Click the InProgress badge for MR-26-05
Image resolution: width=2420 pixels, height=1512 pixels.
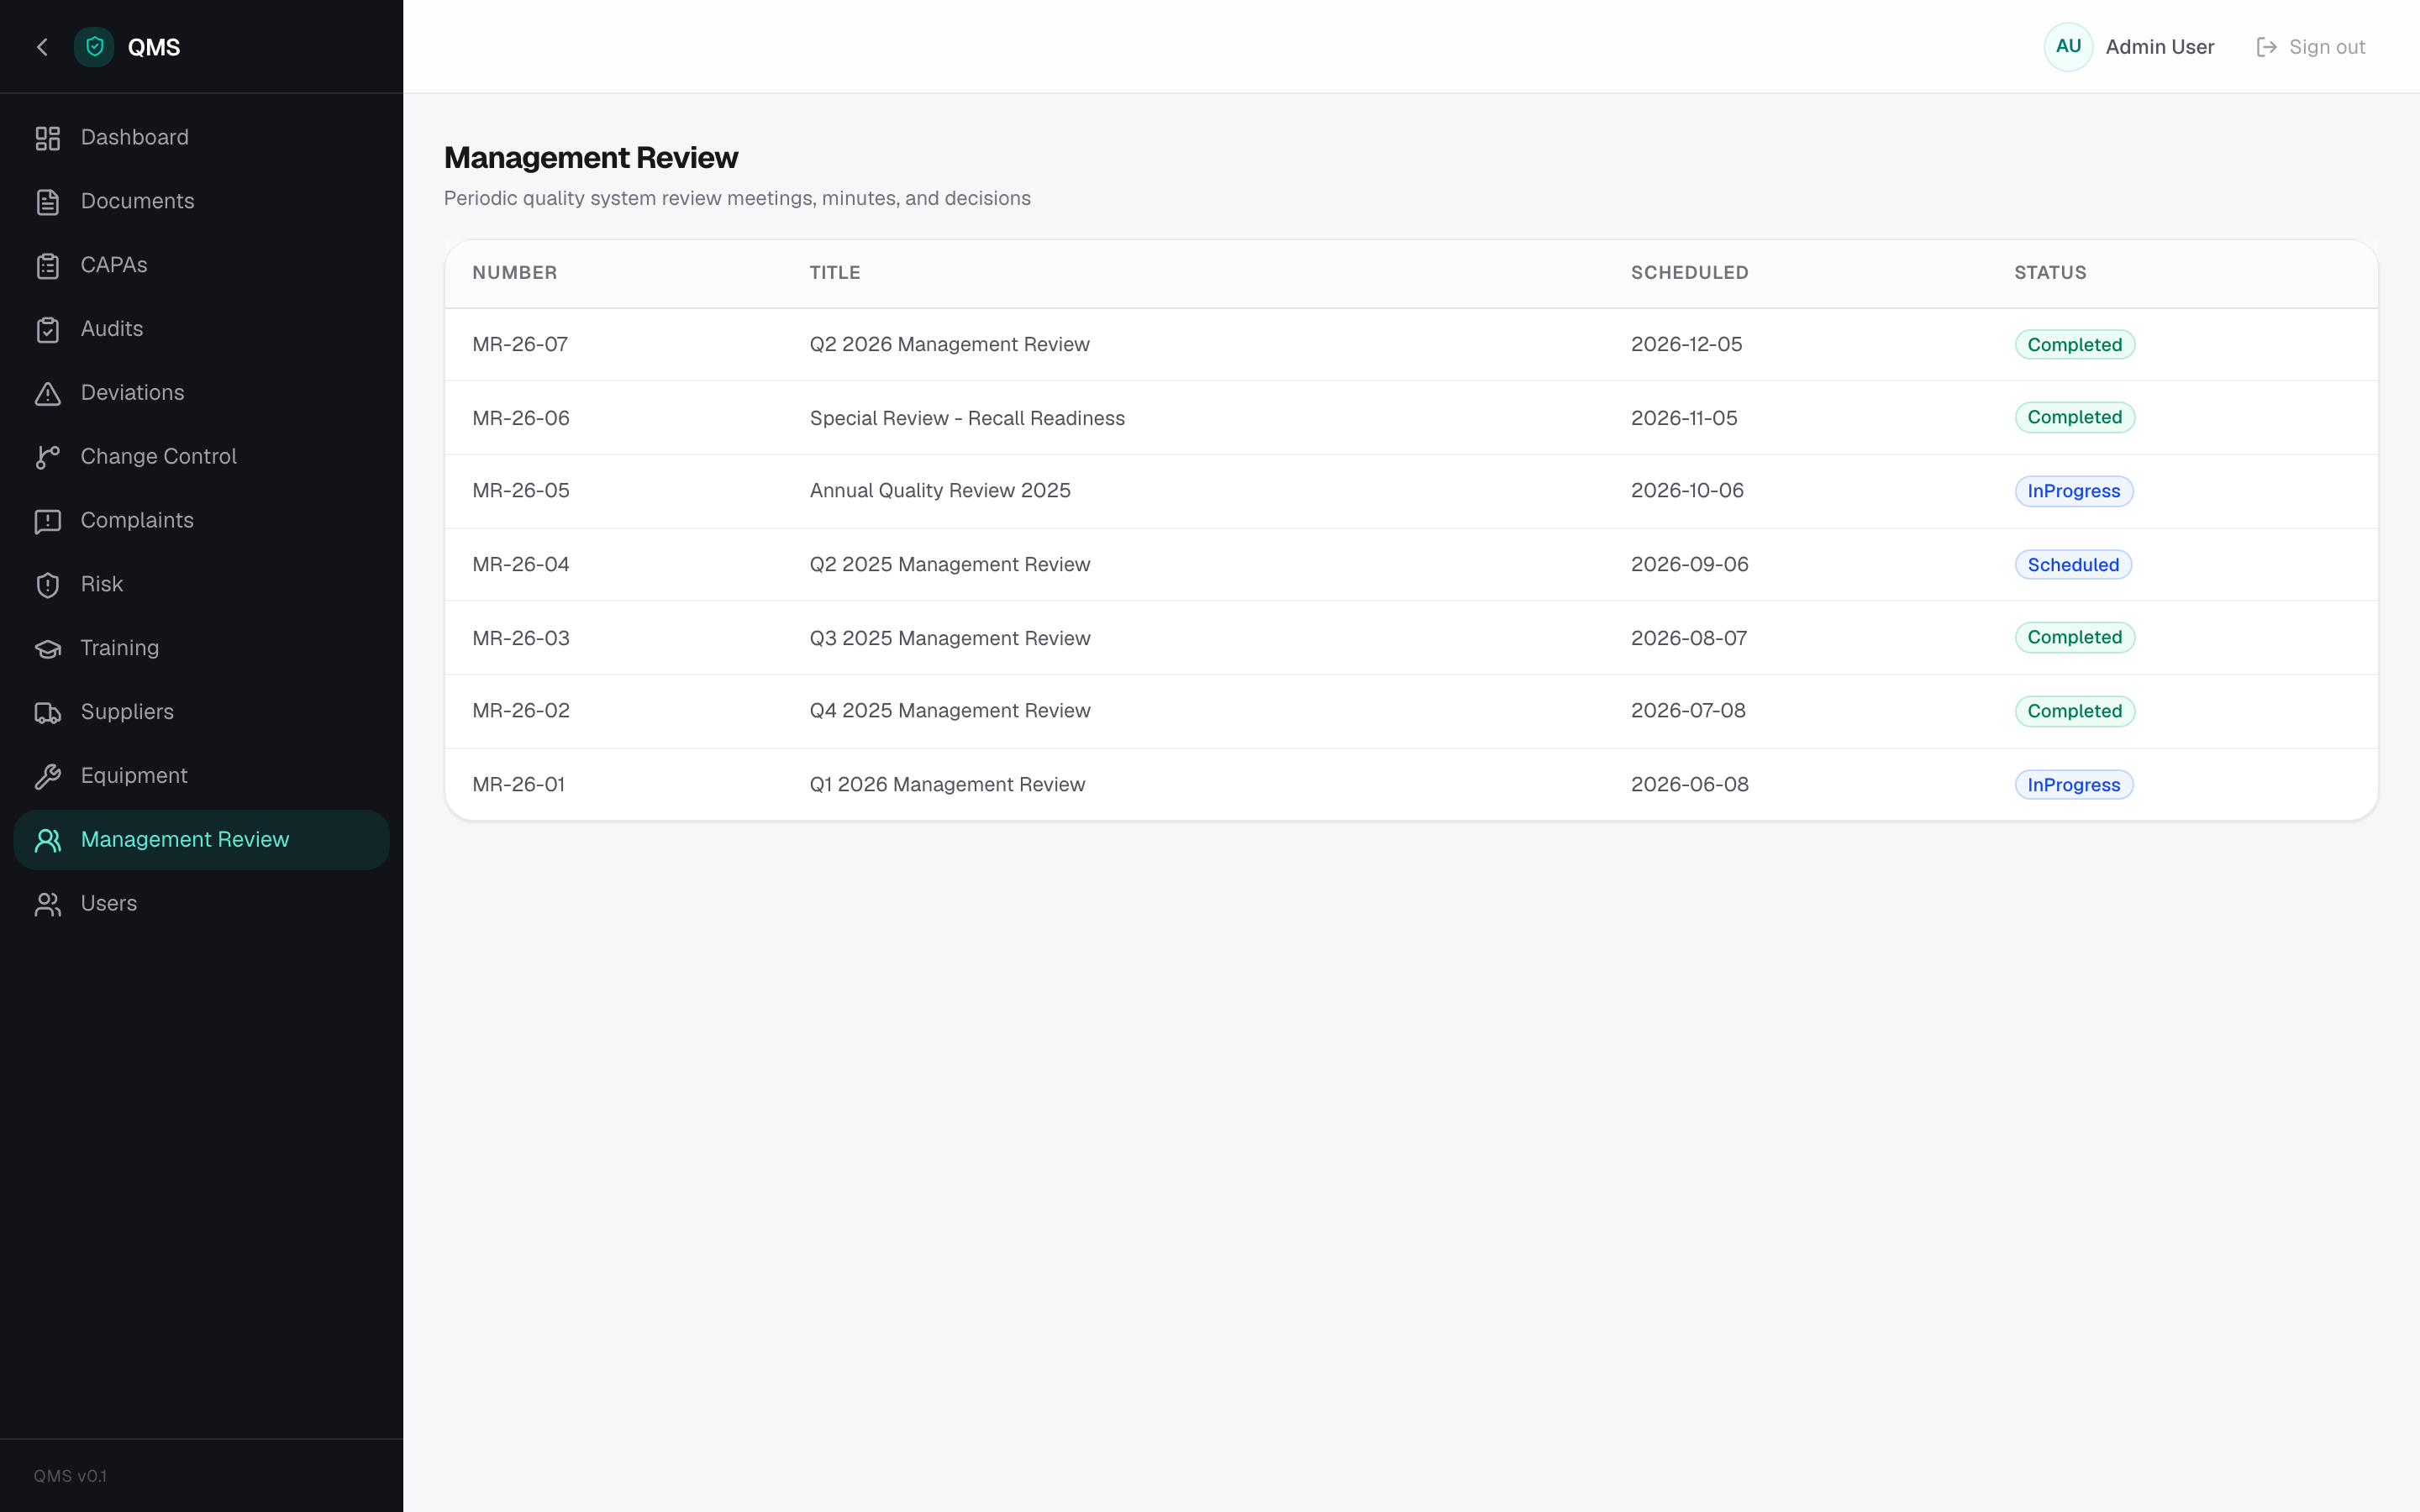click(x=2073, y=491)
